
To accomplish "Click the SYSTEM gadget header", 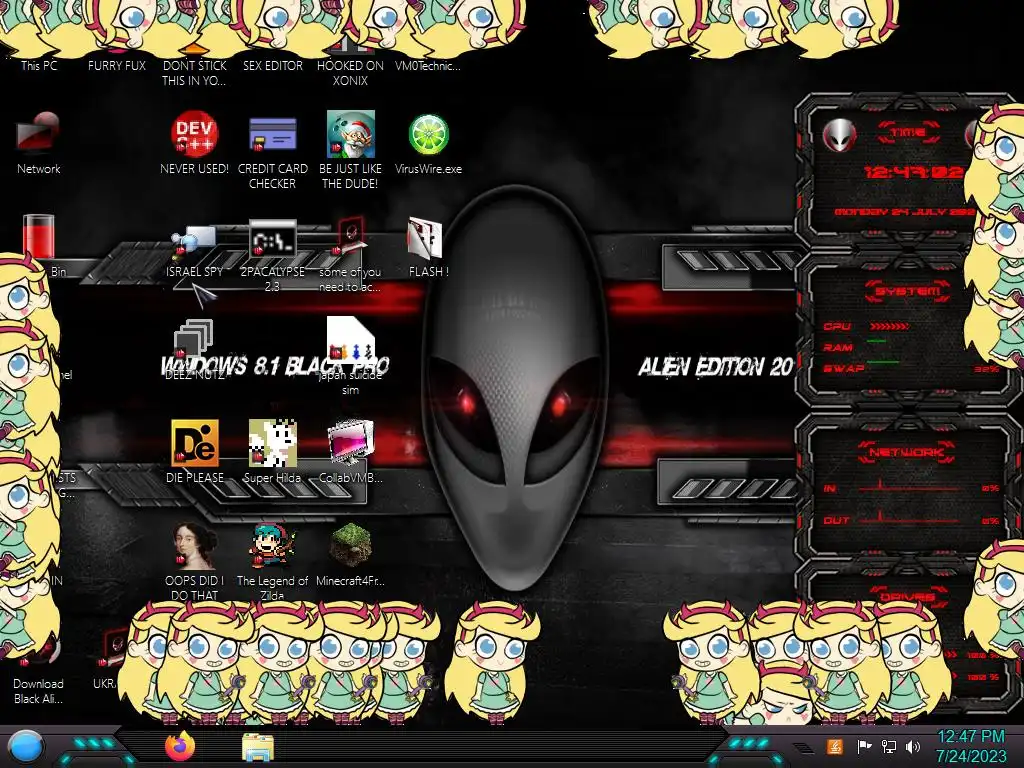I will 908,291.
